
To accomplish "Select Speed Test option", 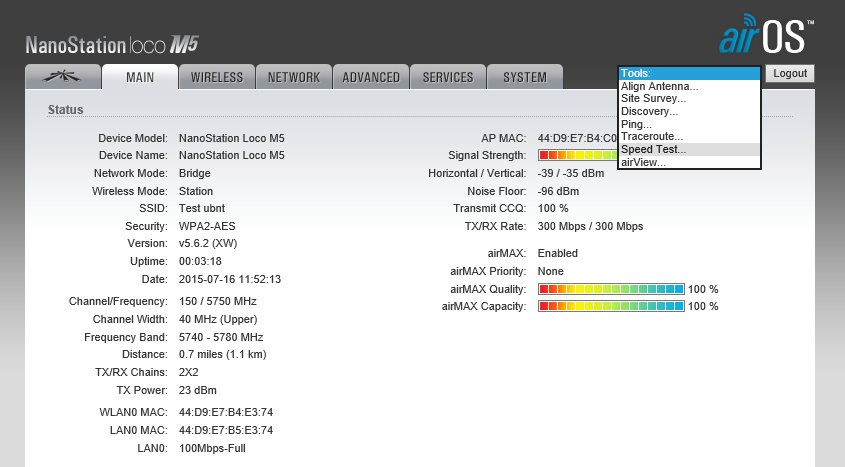I will pyautogui.click(x=654, y=149).
